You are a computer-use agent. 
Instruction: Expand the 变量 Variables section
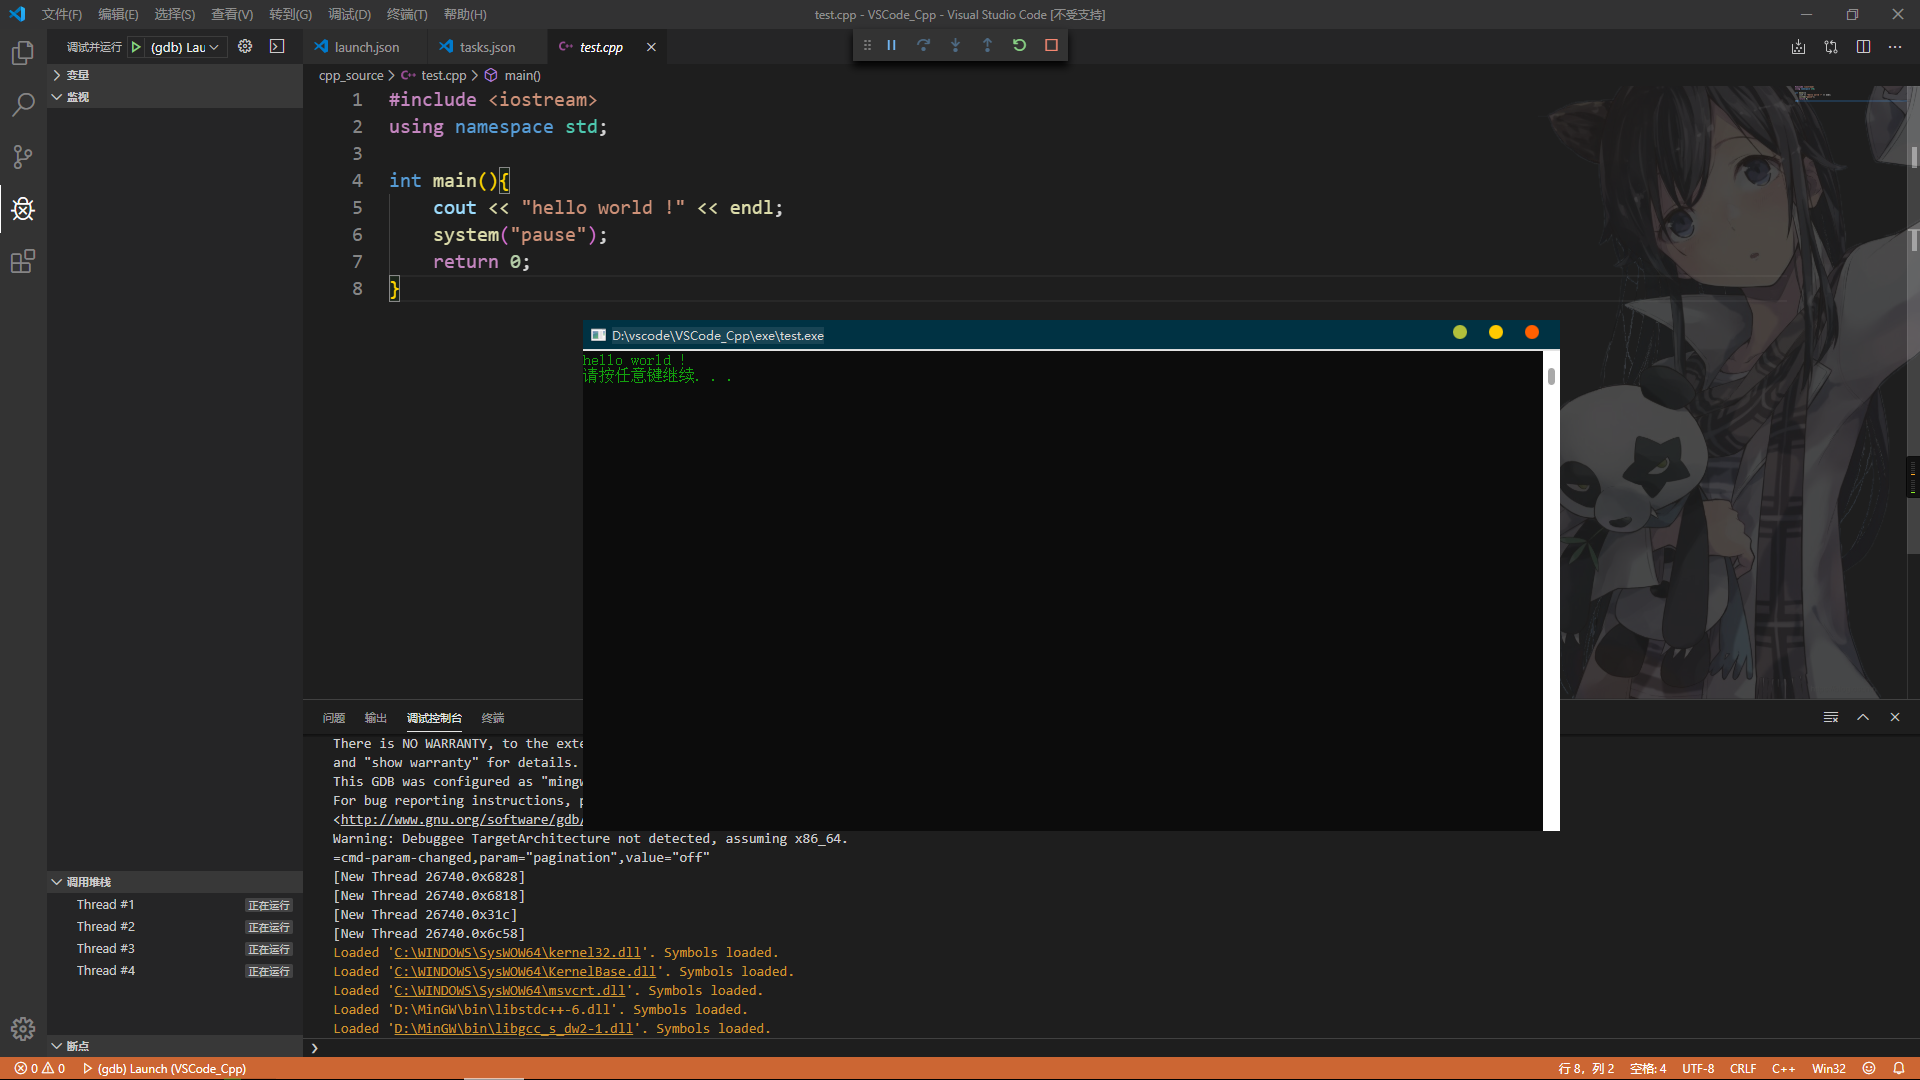point(175,75)
